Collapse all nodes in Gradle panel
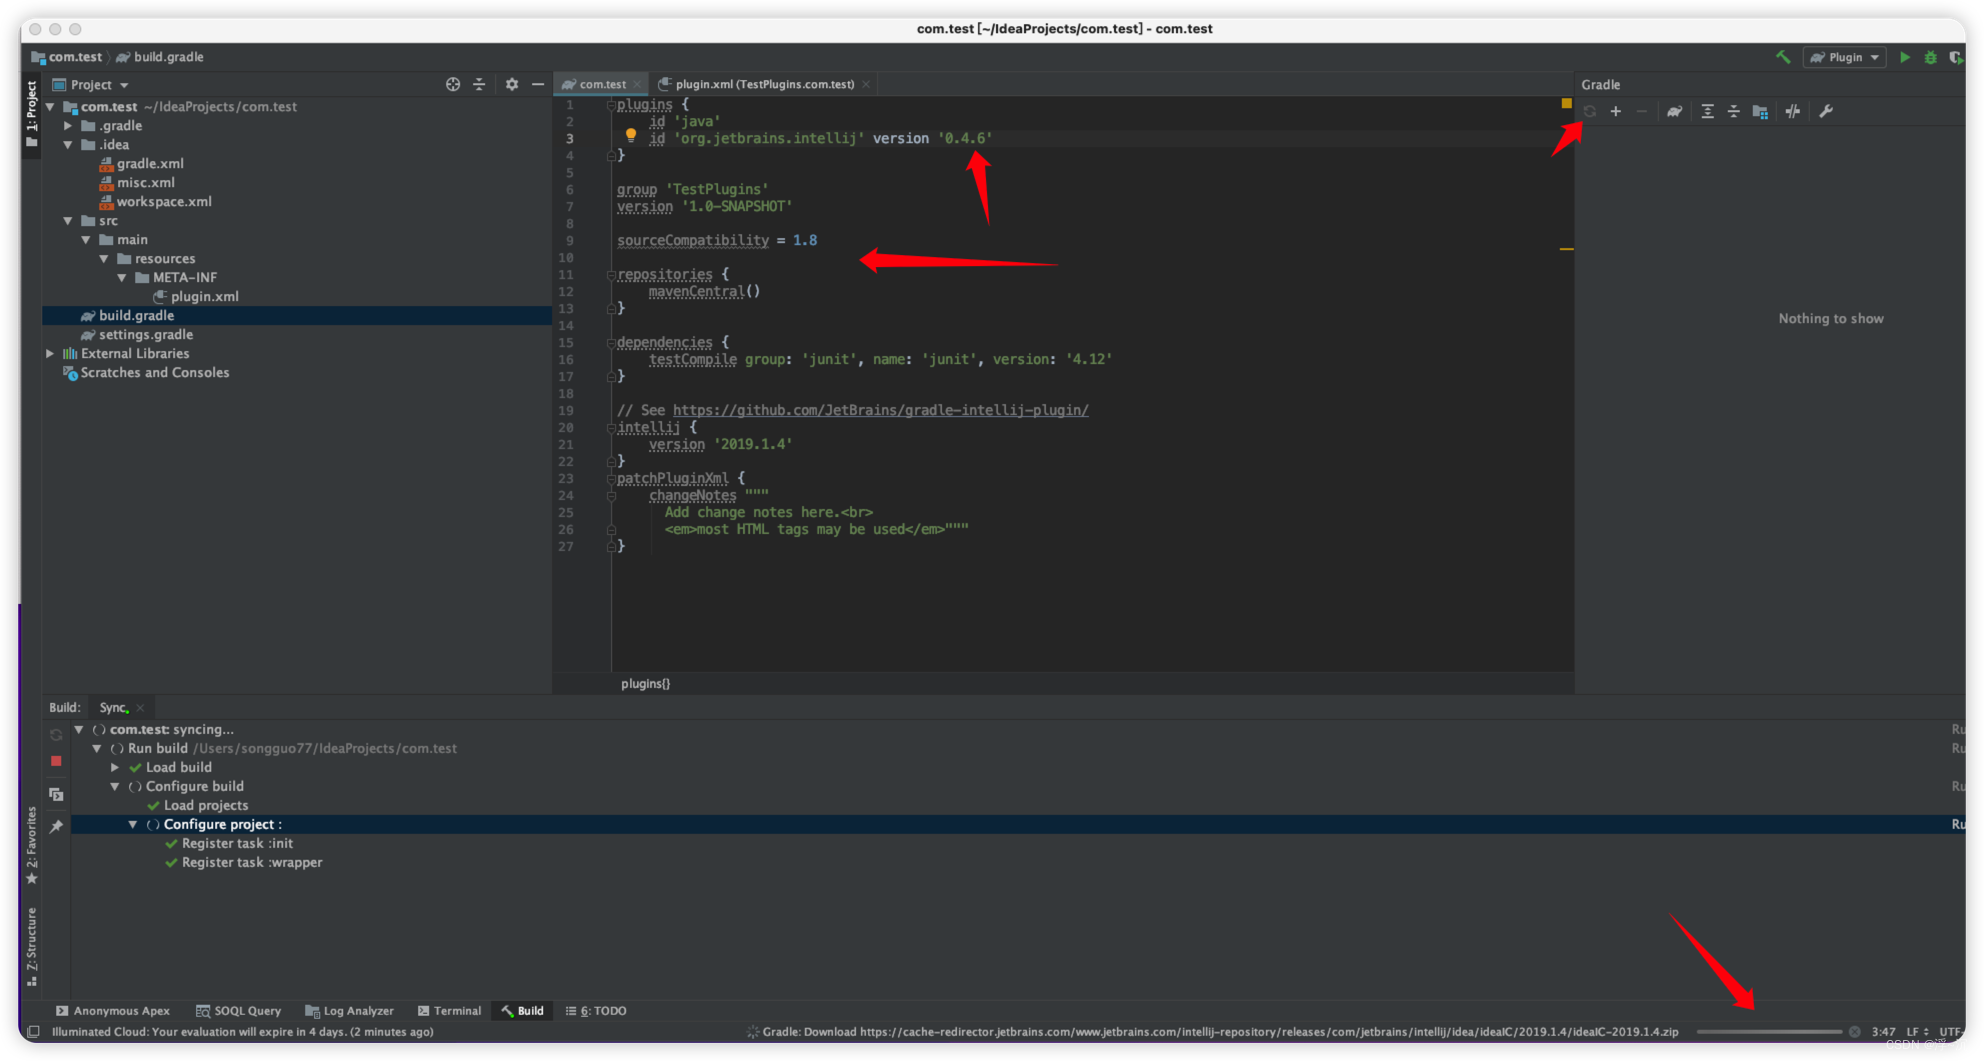 (x=1733, y=111)
